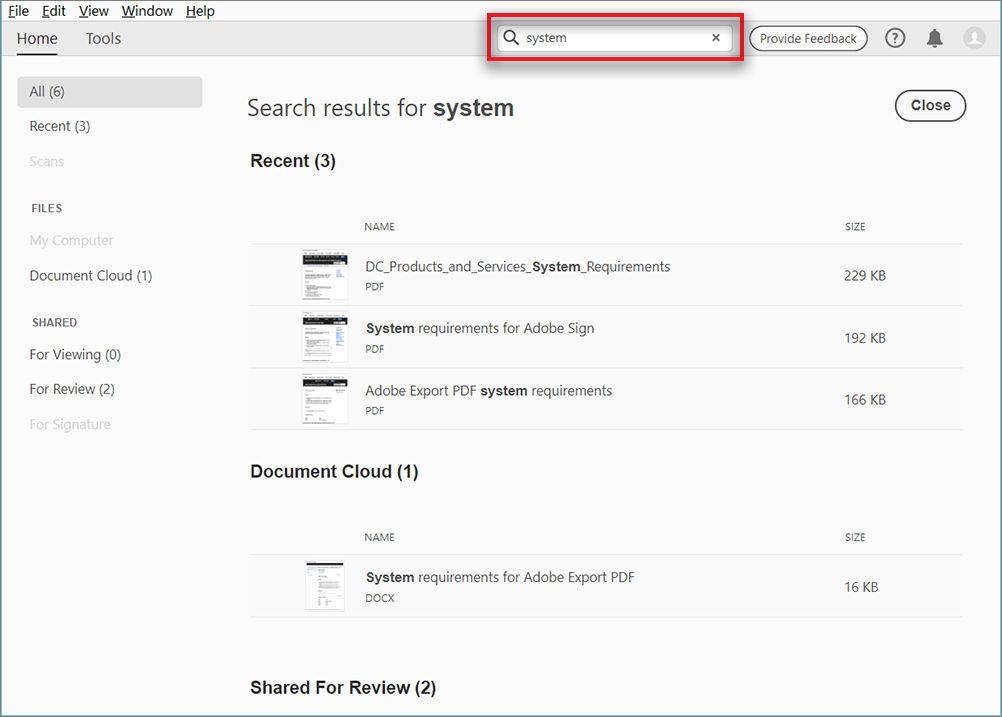This screenshot has height=717, width=1002.
Task: Click the Recent (3) section heading
Action: click(x=293, y=161)
